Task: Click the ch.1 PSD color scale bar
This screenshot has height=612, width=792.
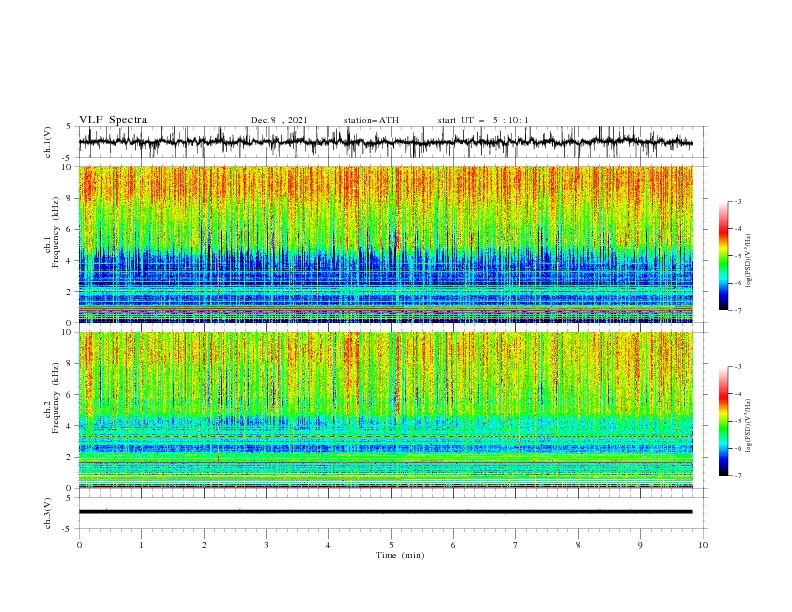Action: (x=723, y=256)
